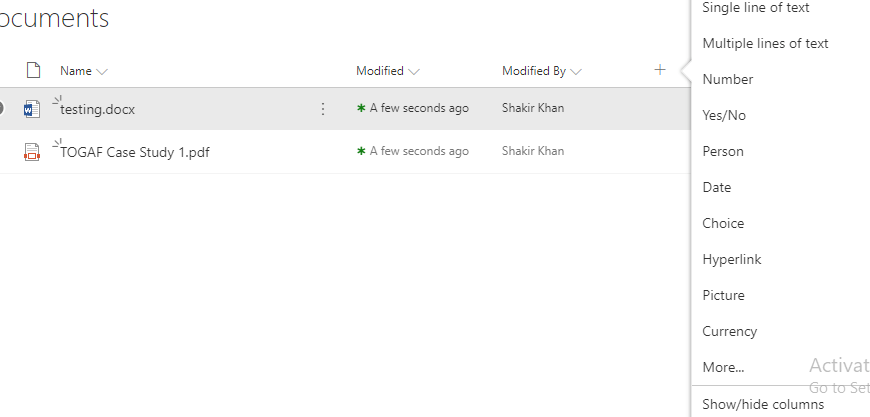The image size is (870, 417).
Task: Select Single line of text option
Action: click(756, 8)
